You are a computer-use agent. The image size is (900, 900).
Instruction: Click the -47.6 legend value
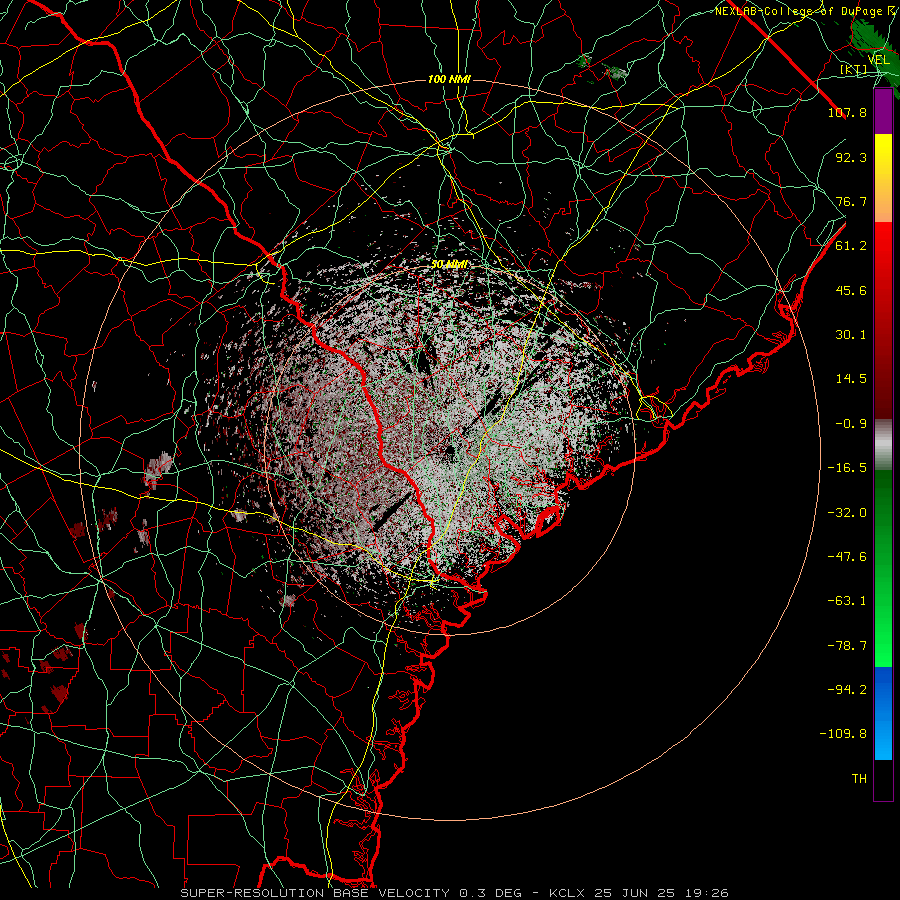(847, 557)
